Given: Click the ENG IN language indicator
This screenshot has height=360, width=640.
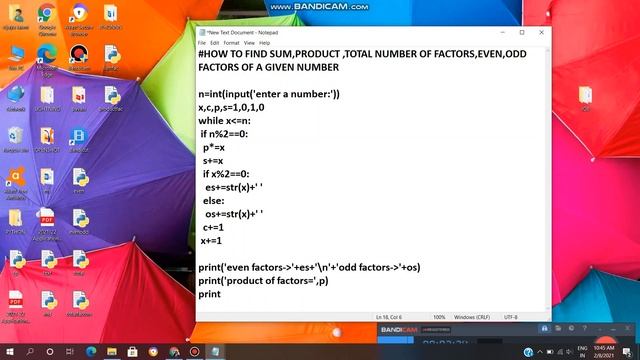Looking at the screenshot, I should (582, 351).
